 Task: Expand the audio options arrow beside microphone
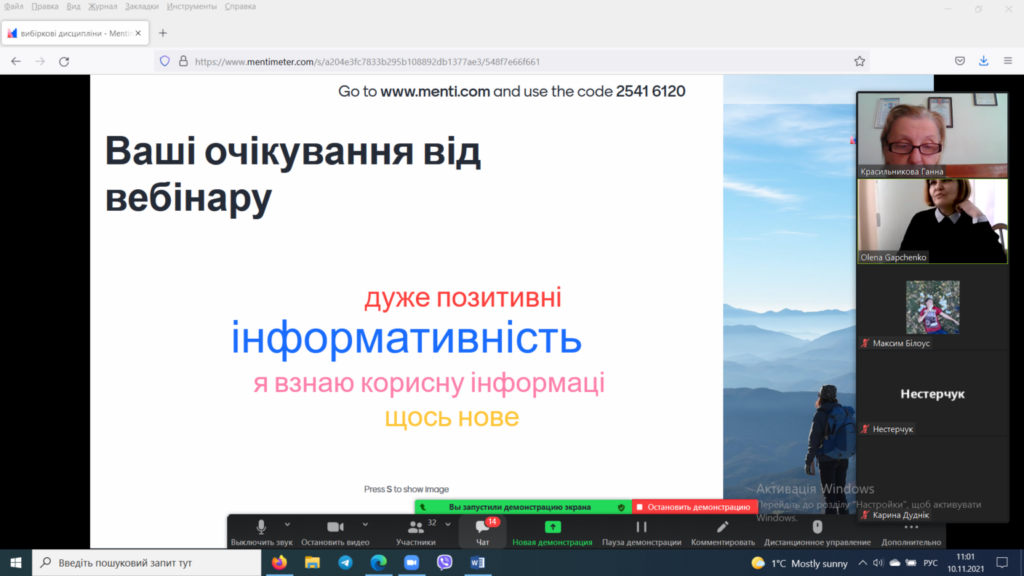pyautogui.click(x=288, y=524)
